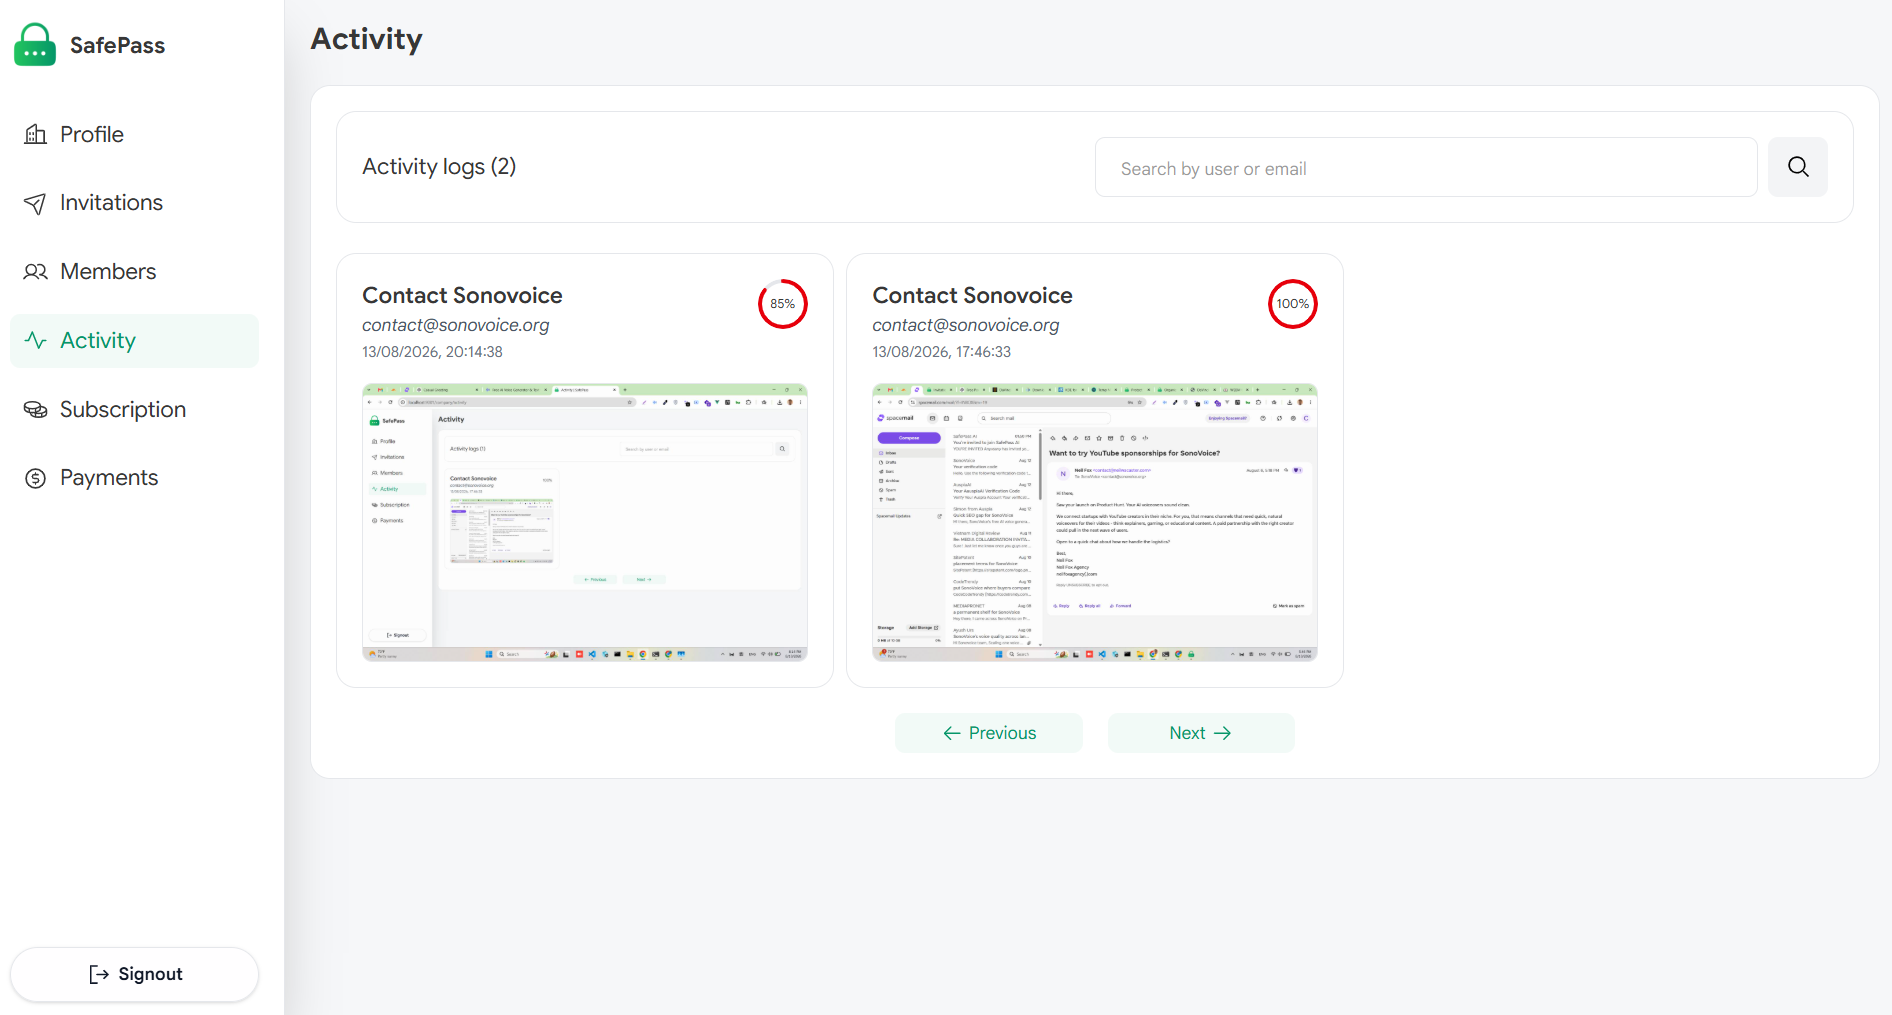Click the Activity page title
The image size is (1892, 1015).
click(367, 39)
